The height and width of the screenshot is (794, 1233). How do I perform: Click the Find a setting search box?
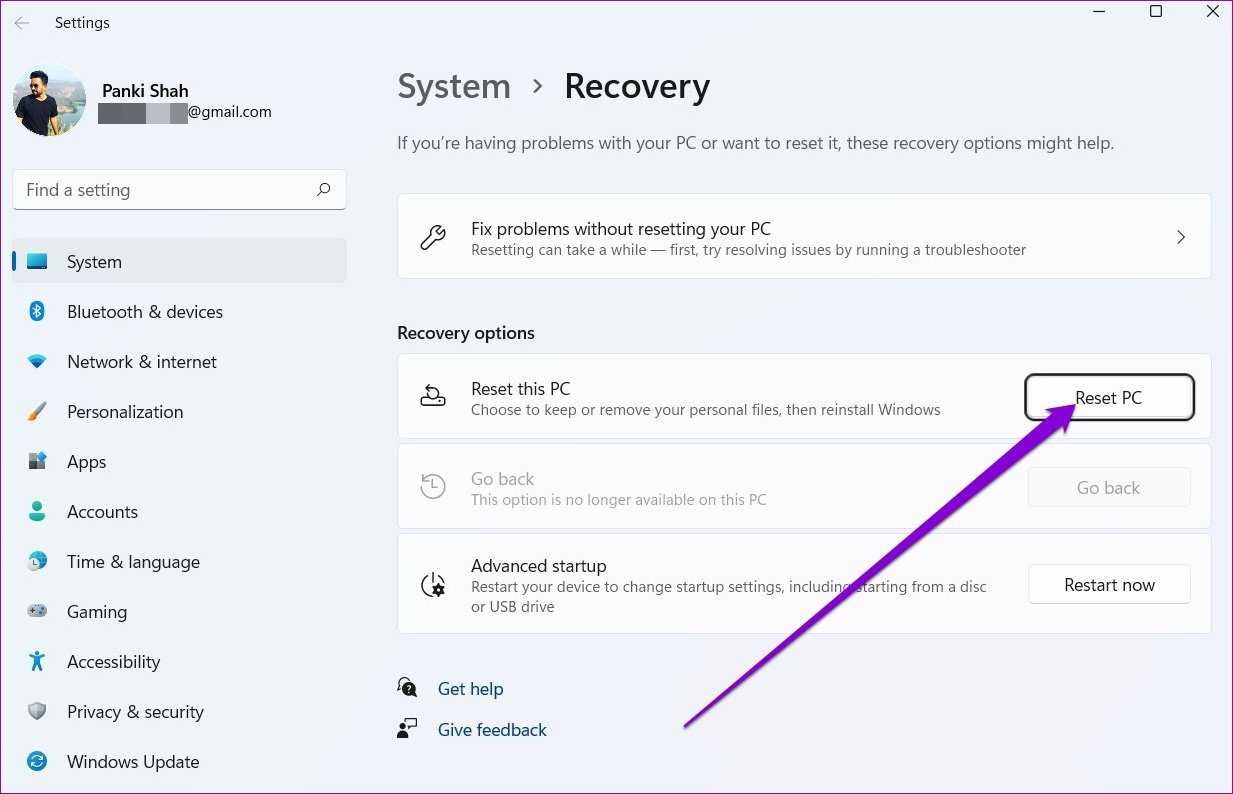(179, 190)
